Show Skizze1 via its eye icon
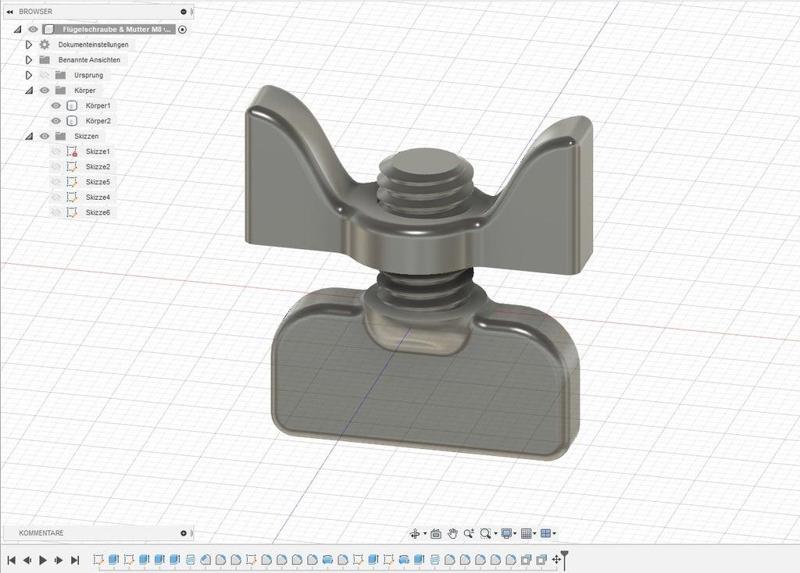 point(56,152)
